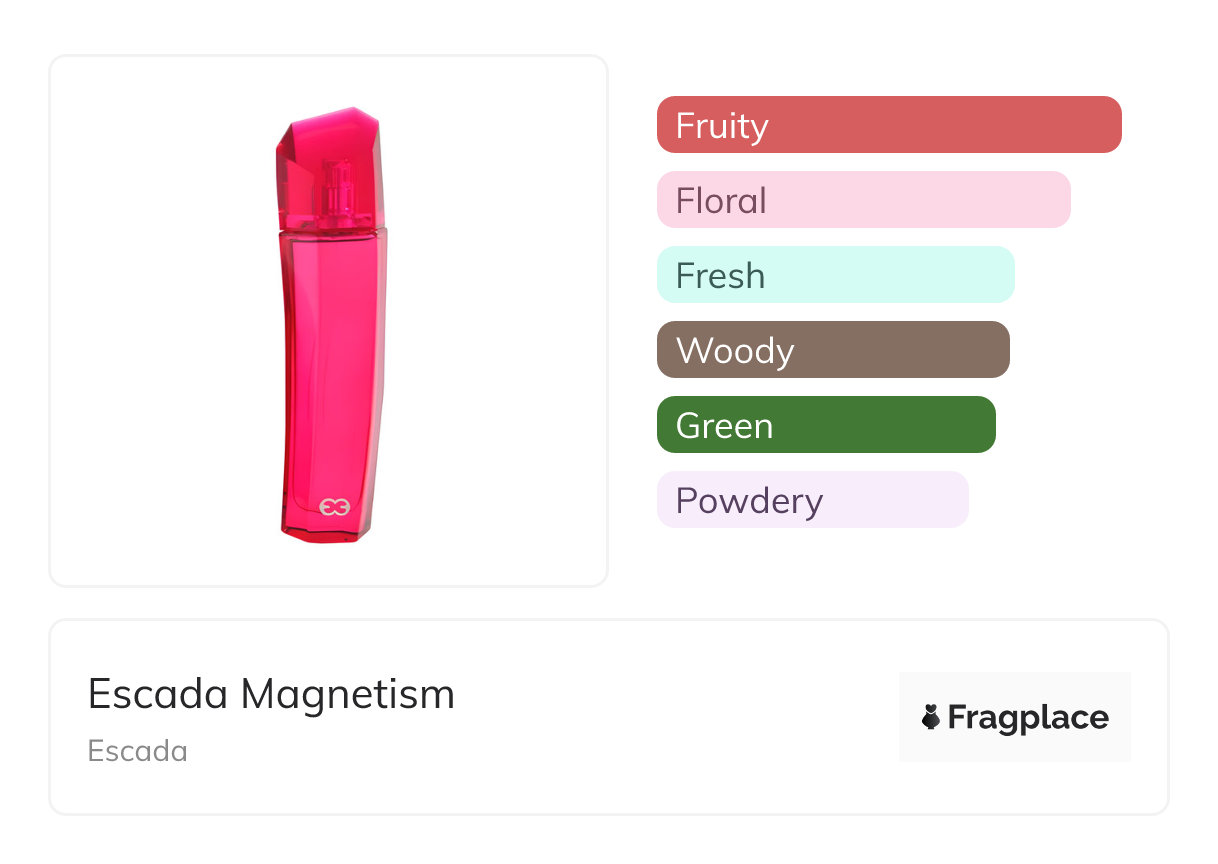Open the Escada Magnetism title
The image size is (1218, 864).
pos(271,694)
